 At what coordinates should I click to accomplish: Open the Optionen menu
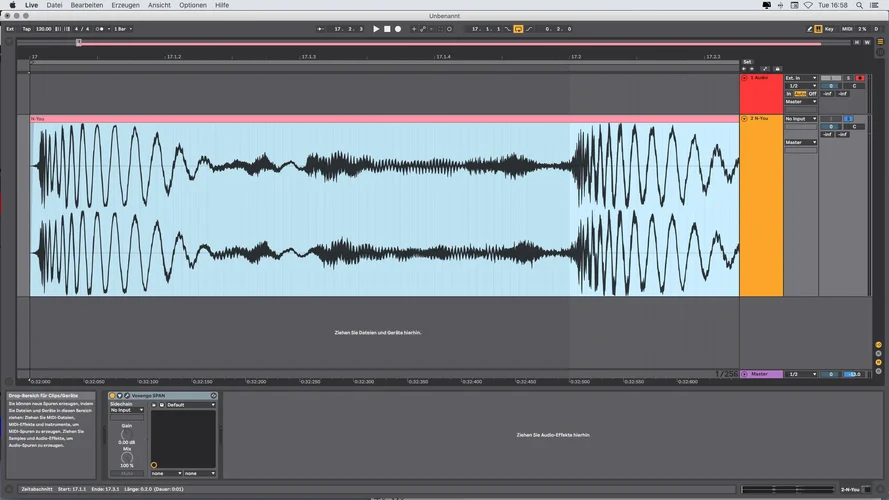pyautogui.click(x=193, y=5)
